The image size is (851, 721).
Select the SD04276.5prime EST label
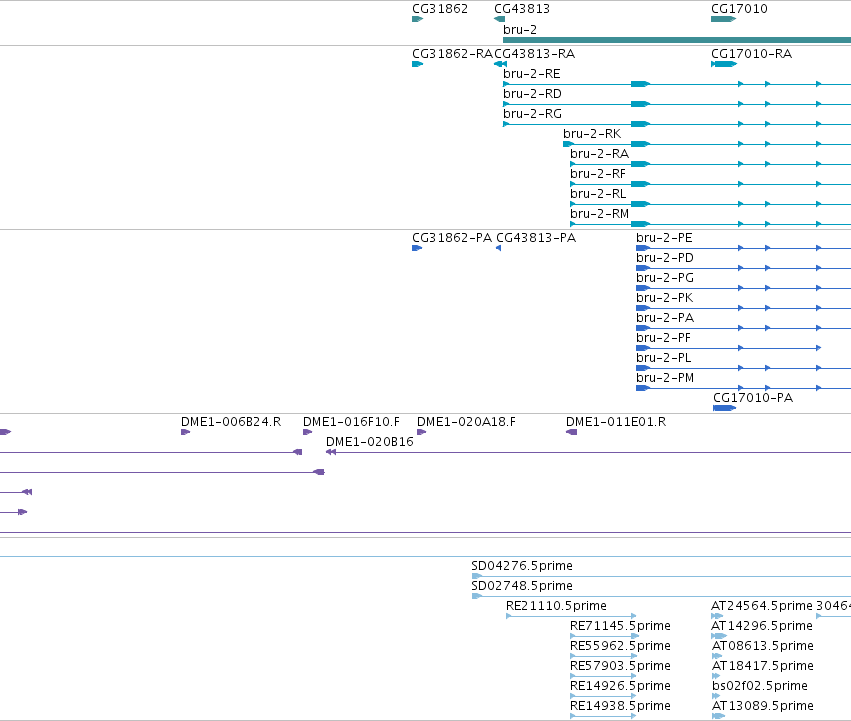[x=522, y=566]
